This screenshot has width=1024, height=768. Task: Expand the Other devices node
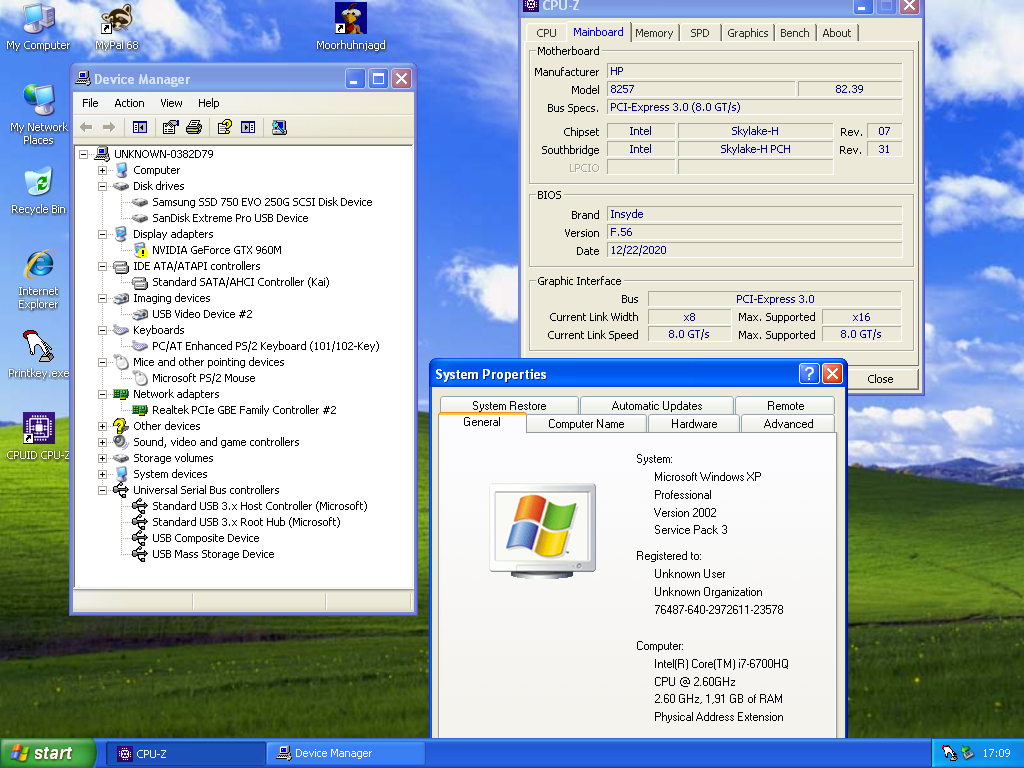pos(102,426)
